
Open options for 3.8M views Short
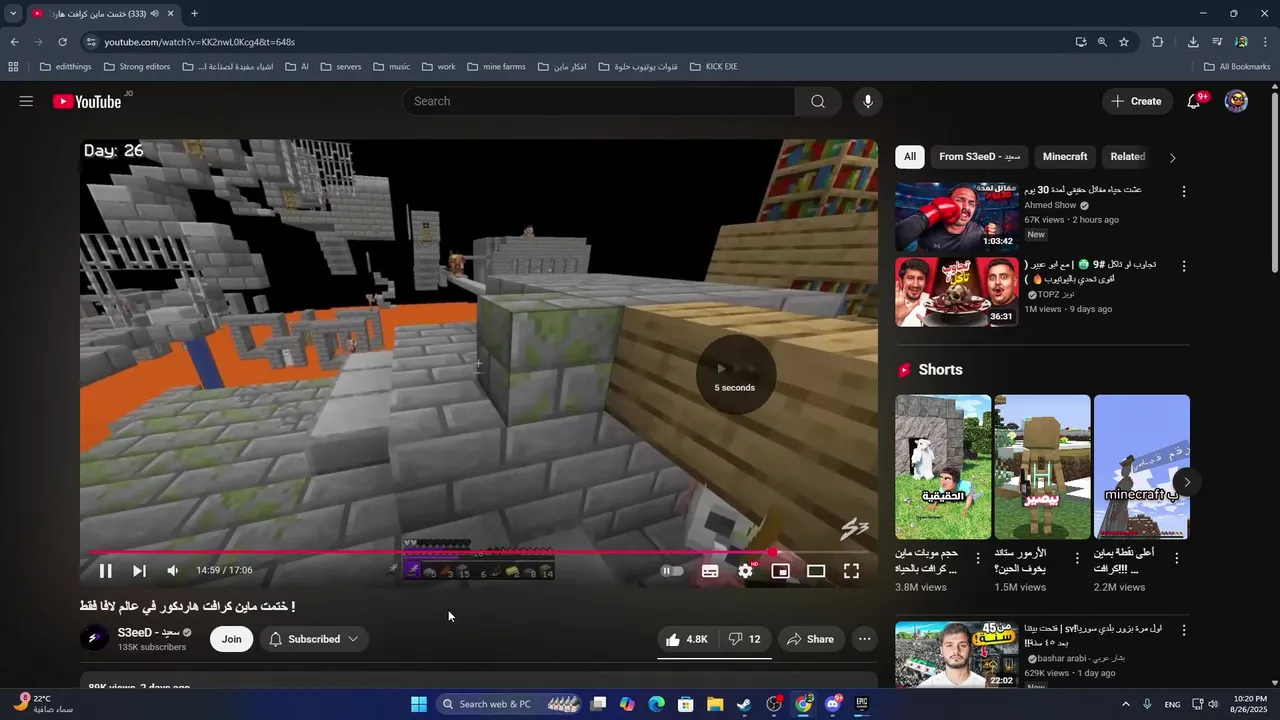(x=977, y=558)
